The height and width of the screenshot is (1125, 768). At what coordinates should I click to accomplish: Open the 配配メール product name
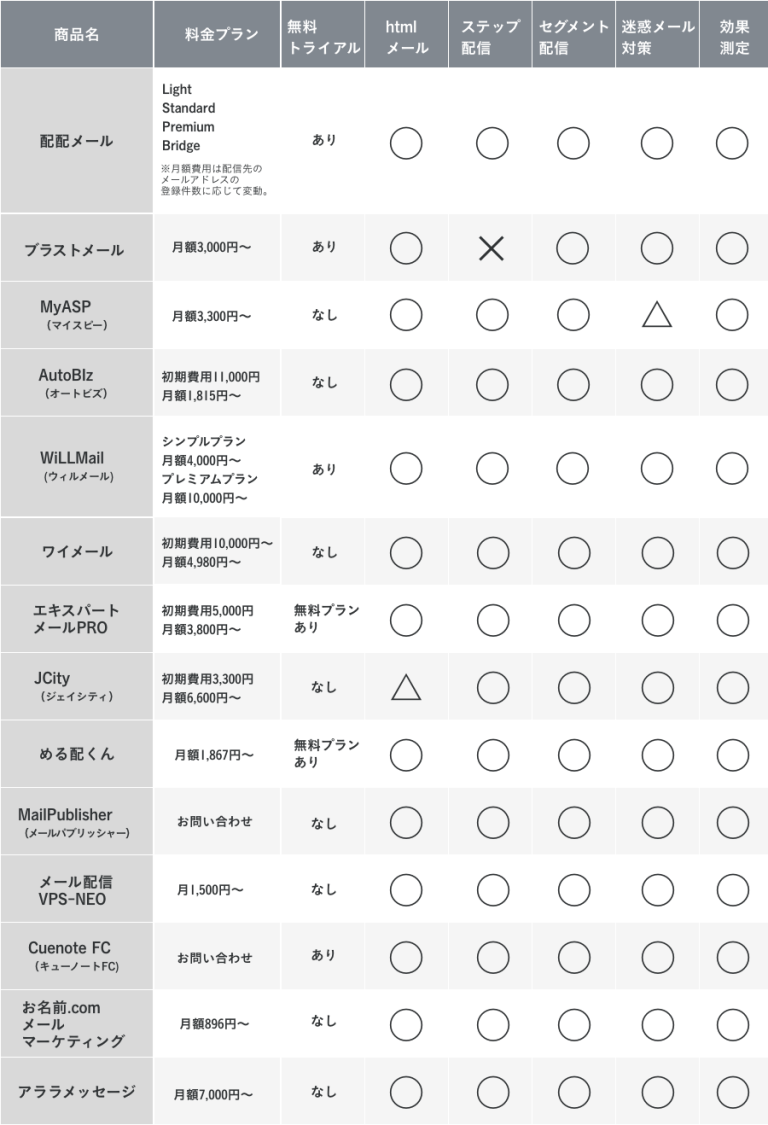(77, 141)
